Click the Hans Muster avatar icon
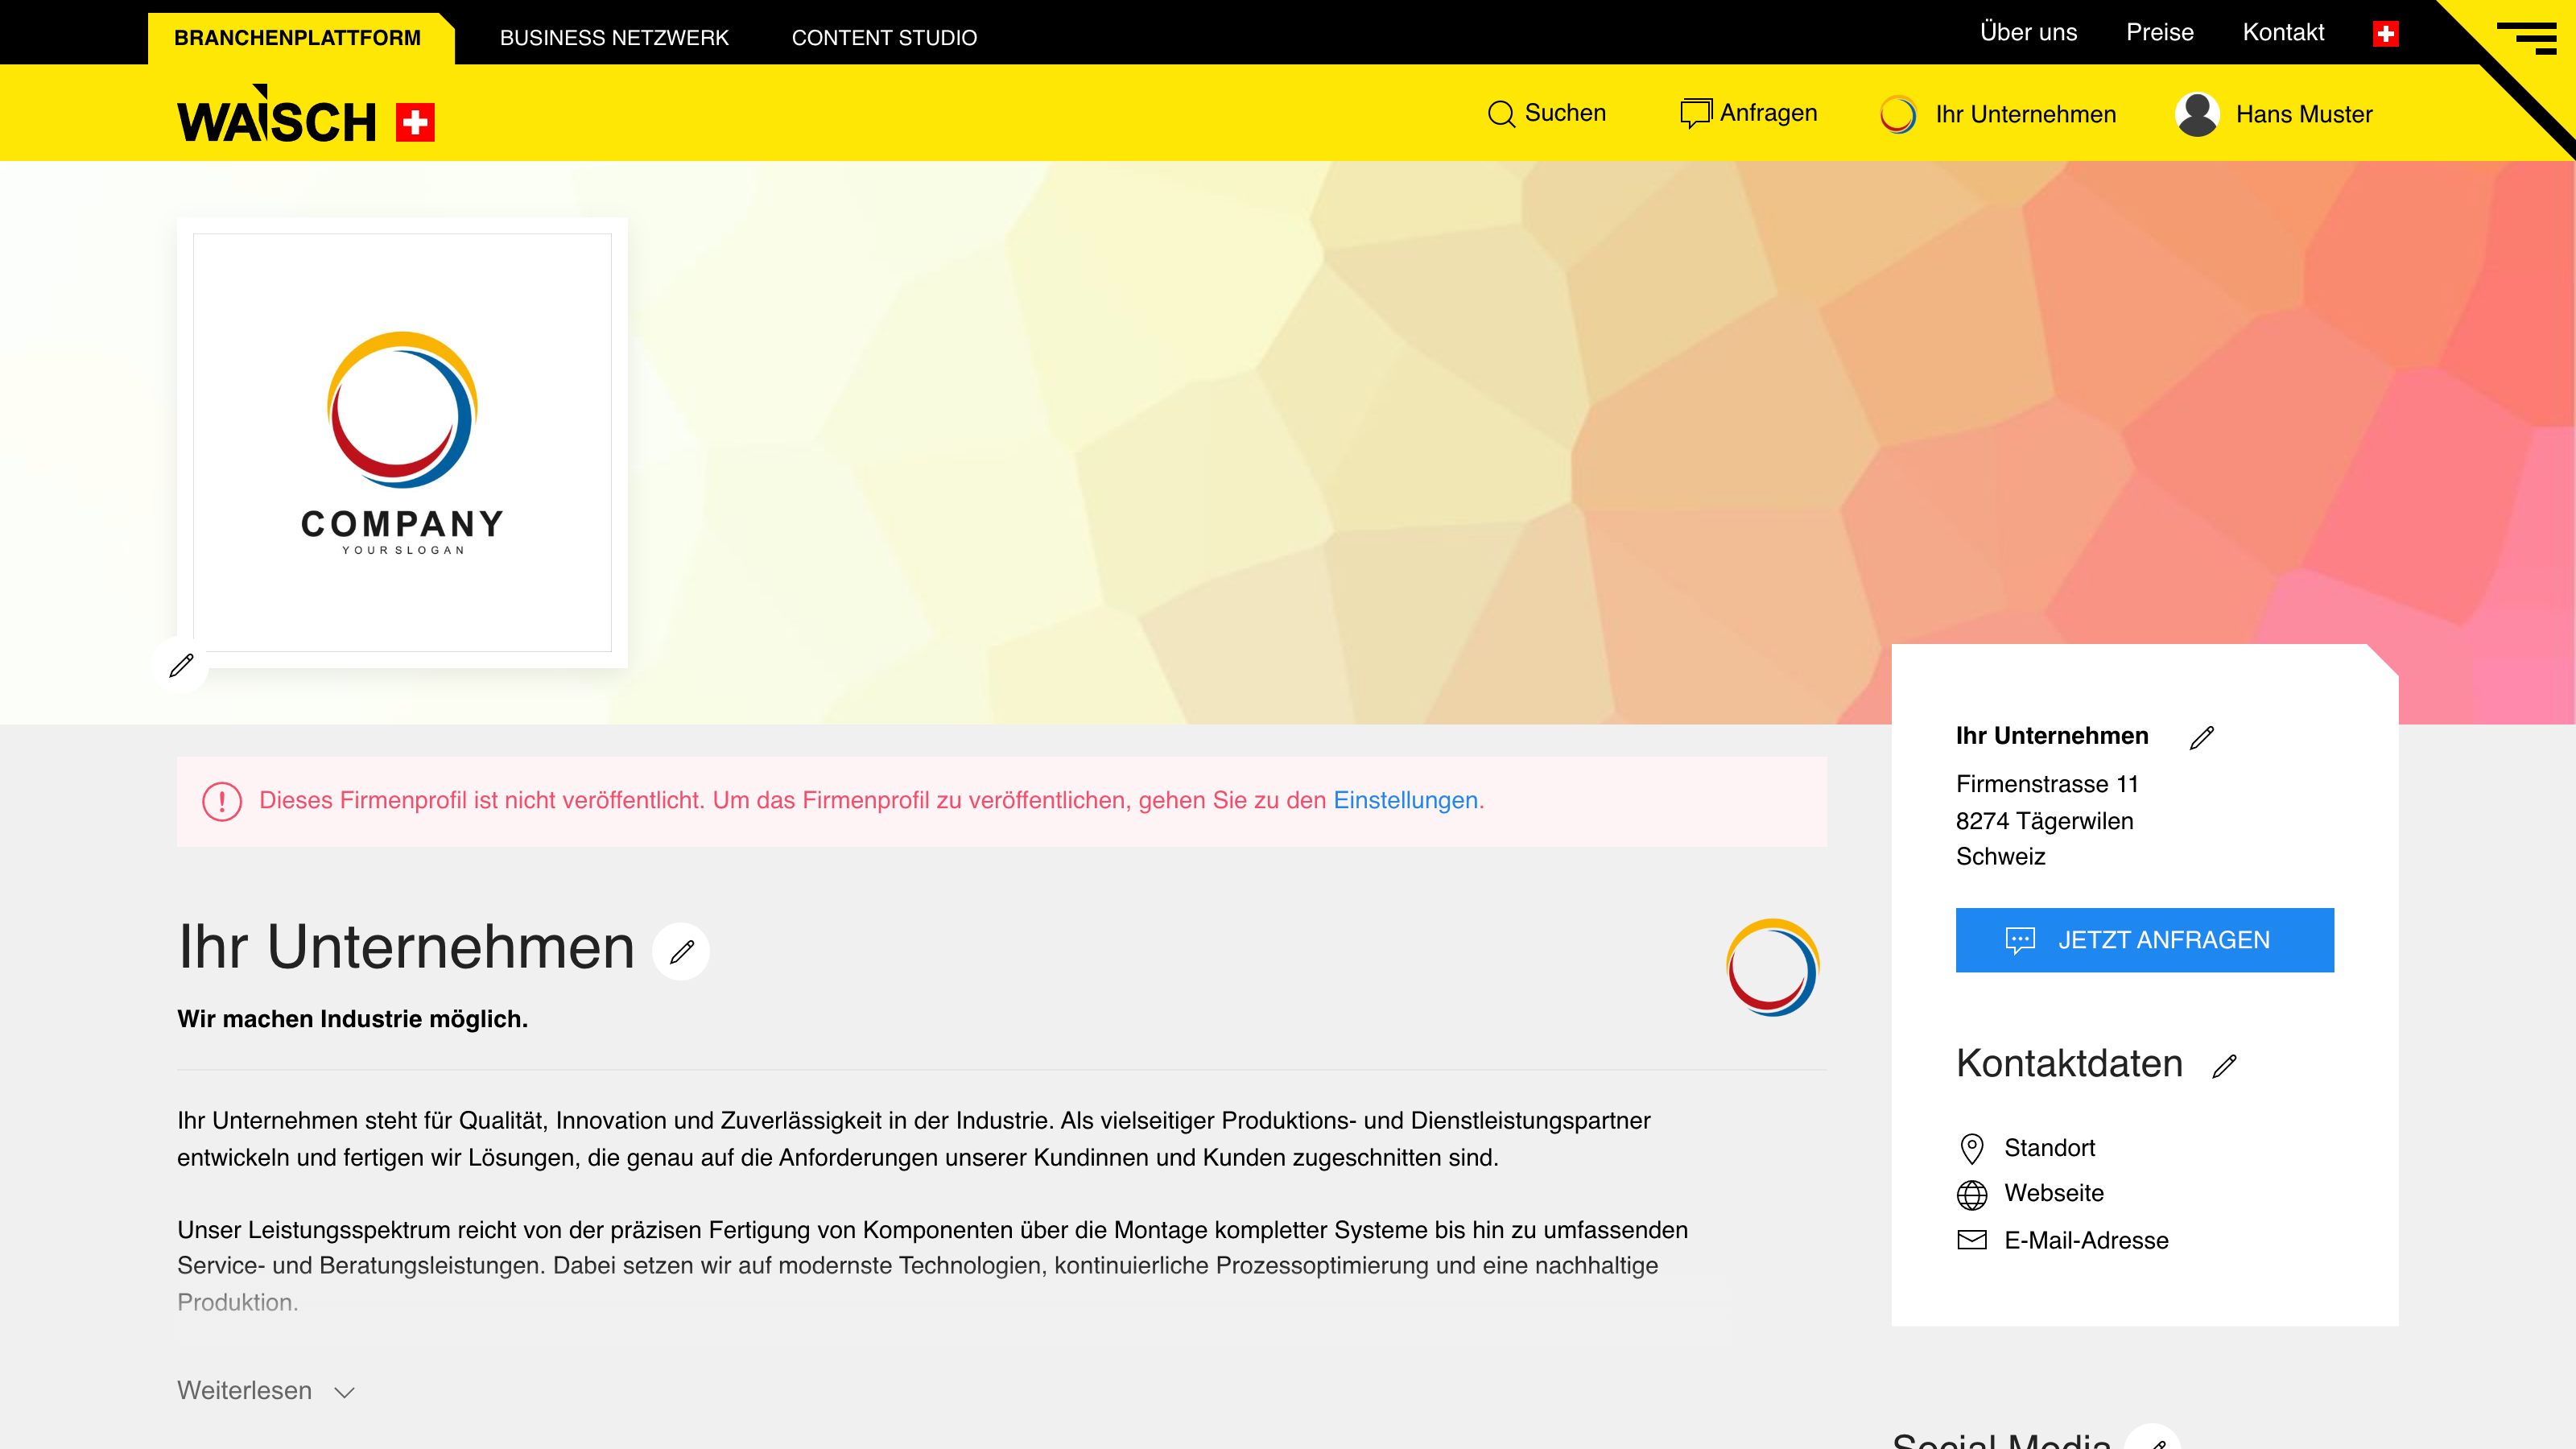 [2197, 114]
